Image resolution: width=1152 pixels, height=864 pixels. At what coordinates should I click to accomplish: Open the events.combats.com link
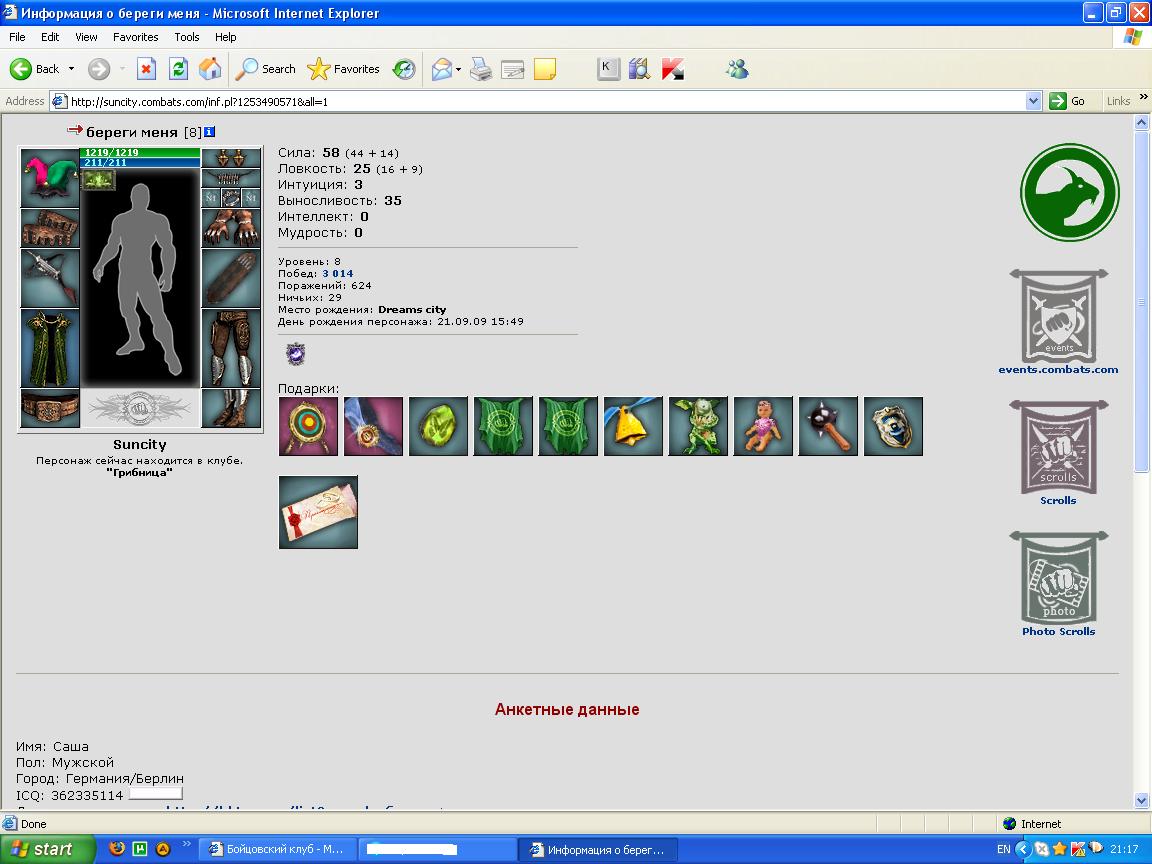(x=1058, y=370)
